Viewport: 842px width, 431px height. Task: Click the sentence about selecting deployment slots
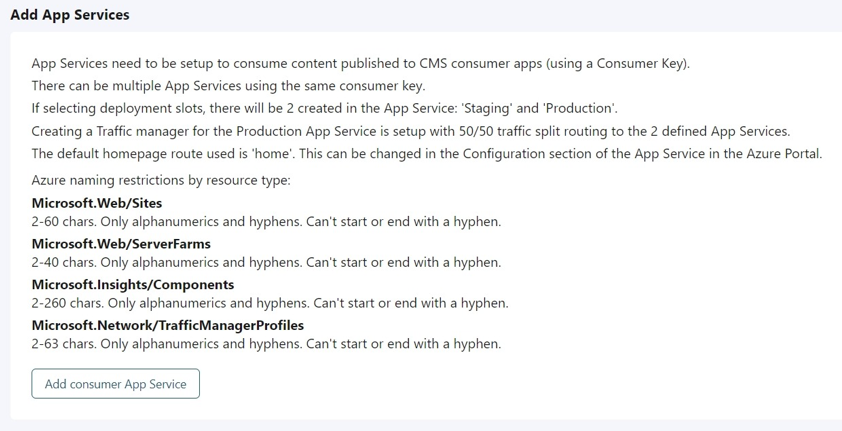pyautogui.click(x=324, y=108)
